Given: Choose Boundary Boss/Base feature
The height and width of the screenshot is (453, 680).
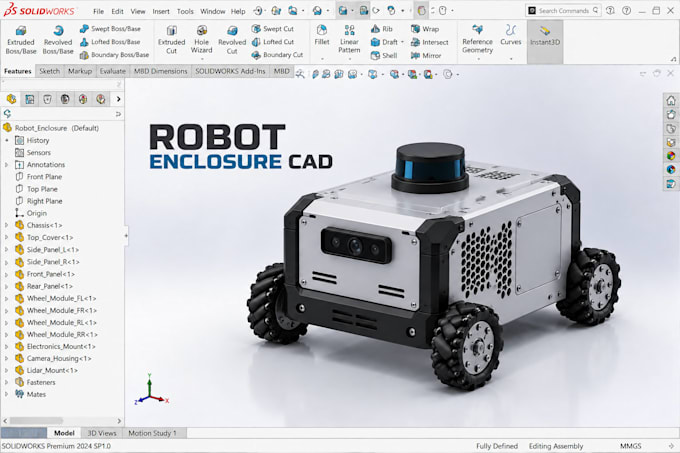Looking at the screenshot, I should 114,55.
